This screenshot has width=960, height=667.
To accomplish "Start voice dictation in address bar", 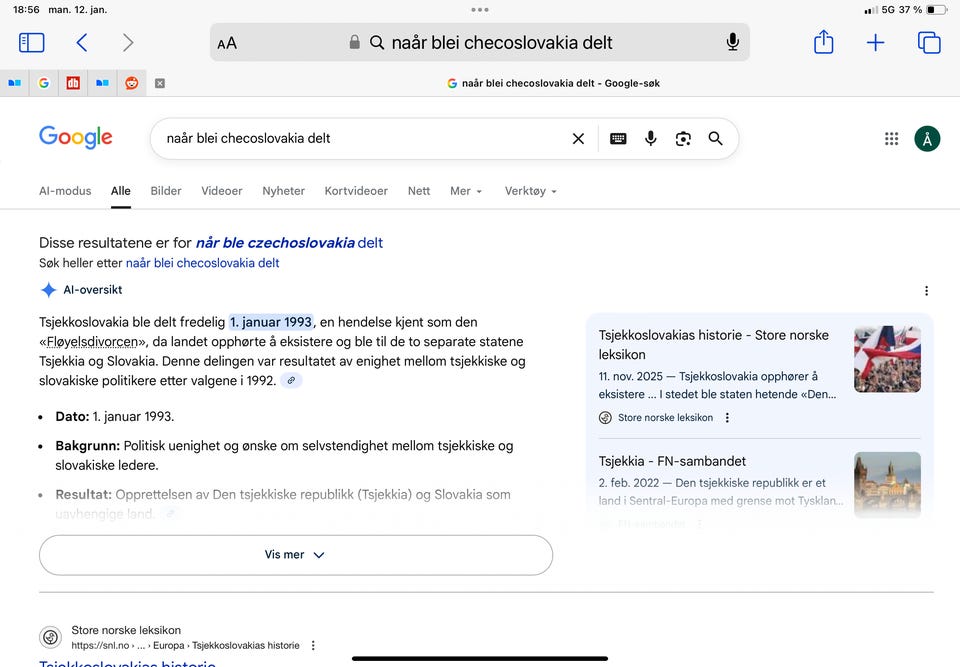I will (733, 42).
